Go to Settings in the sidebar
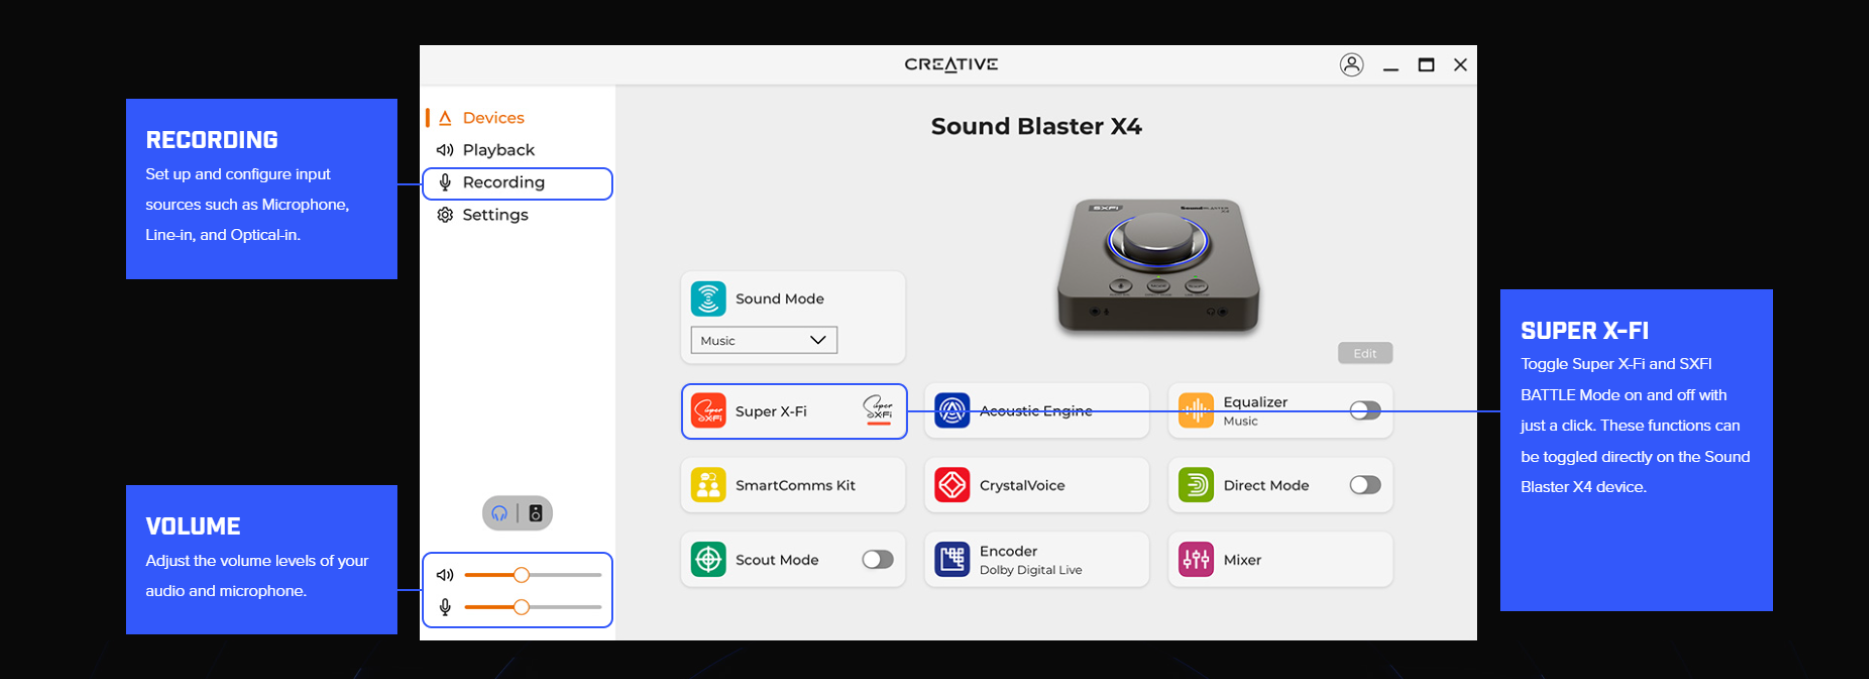This screenshot has width=1869, height=679. pyautogui.click(x=495, y=215)
